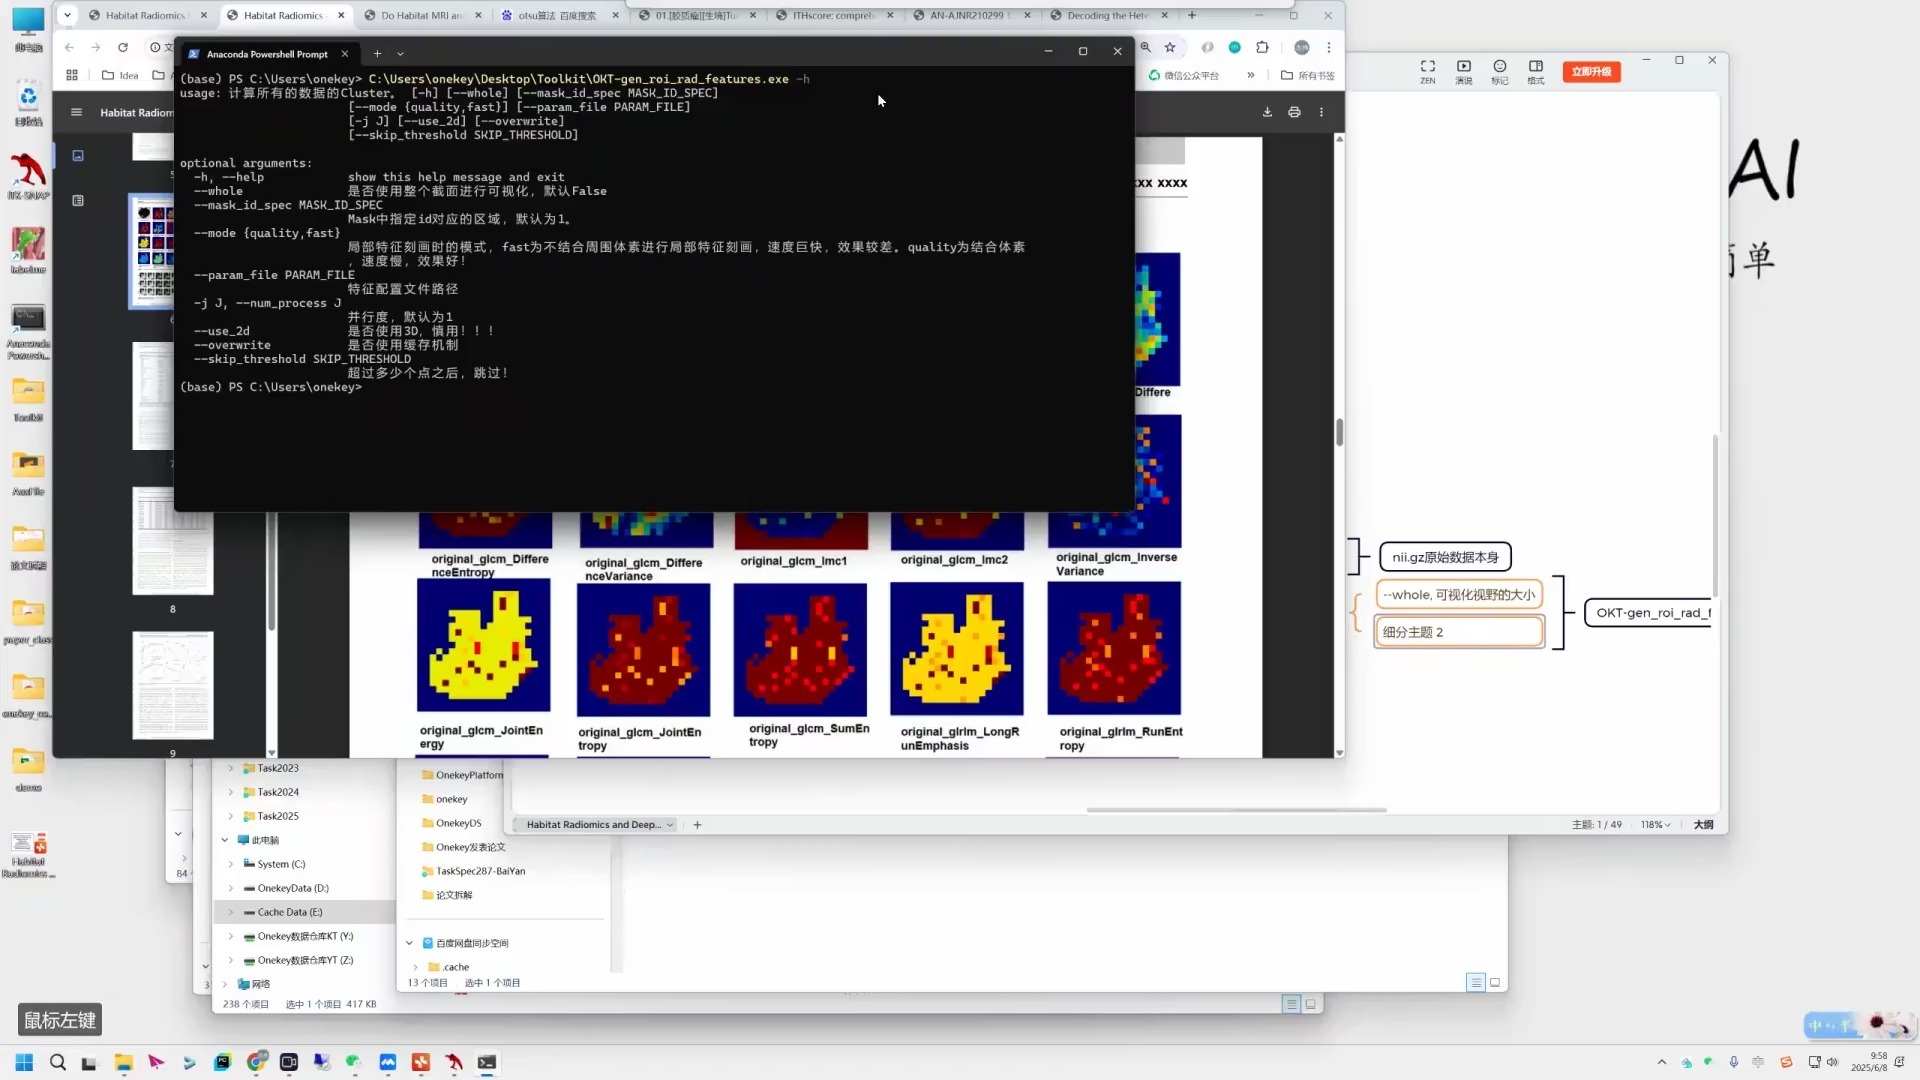Open Windows taskbar search
Viewport: 1920px width, 1080px height.
pyautogui.click(x=58, y=1062)
